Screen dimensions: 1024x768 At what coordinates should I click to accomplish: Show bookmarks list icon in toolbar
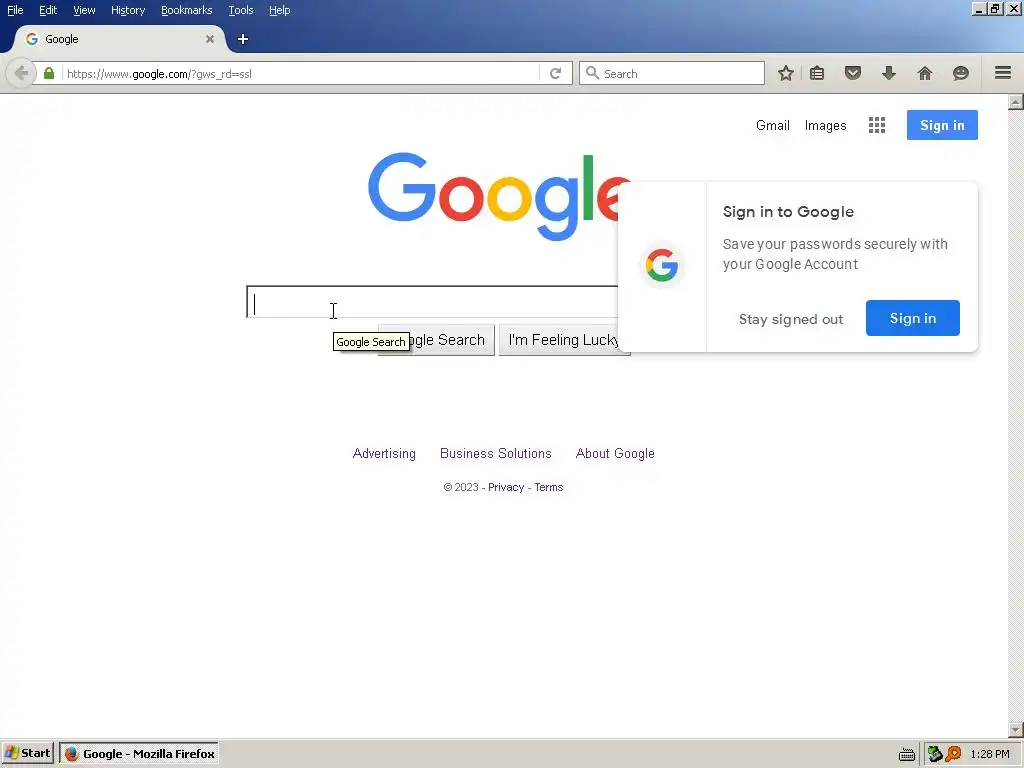click(817, 73)
